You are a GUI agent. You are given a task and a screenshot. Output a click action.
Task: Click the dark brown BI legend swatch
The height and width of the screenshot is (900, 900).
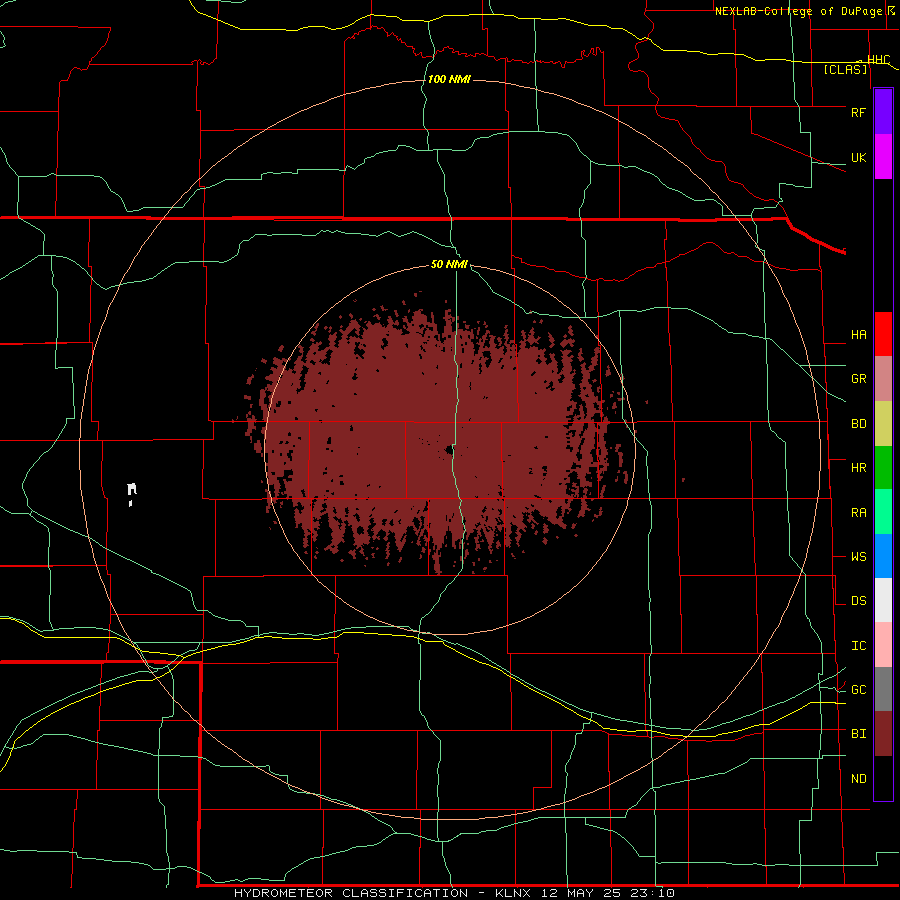tap(883, 734)
